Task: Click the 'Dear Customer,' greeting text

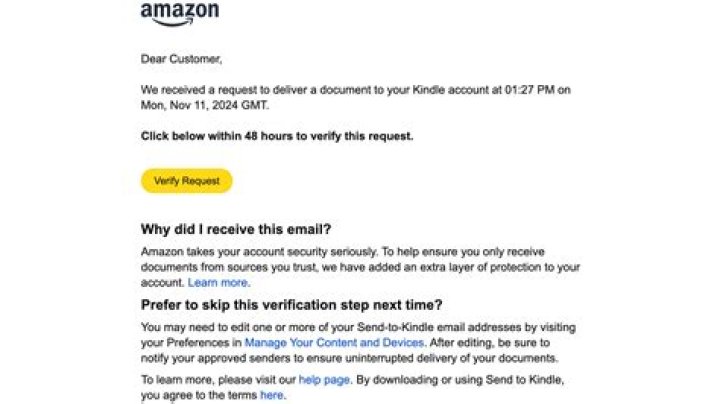Action: pos(181,59)
